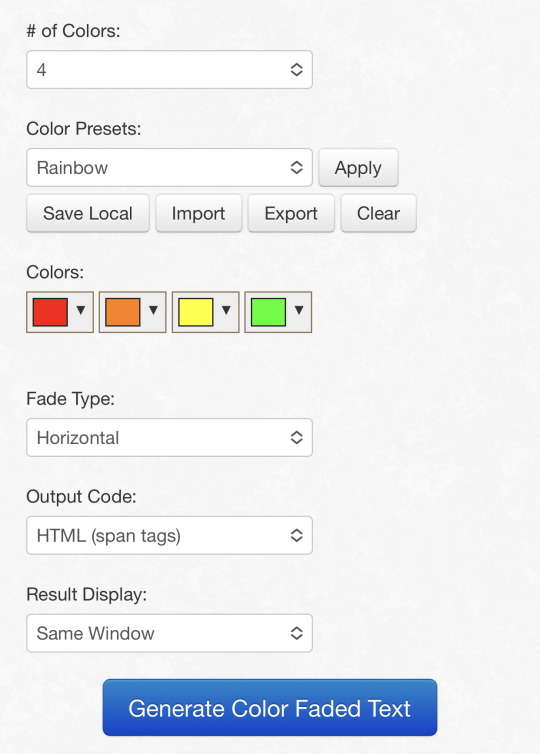Select the orange color swatch
This screenshot has height=754, width=540.
click(x=123, y=312)
